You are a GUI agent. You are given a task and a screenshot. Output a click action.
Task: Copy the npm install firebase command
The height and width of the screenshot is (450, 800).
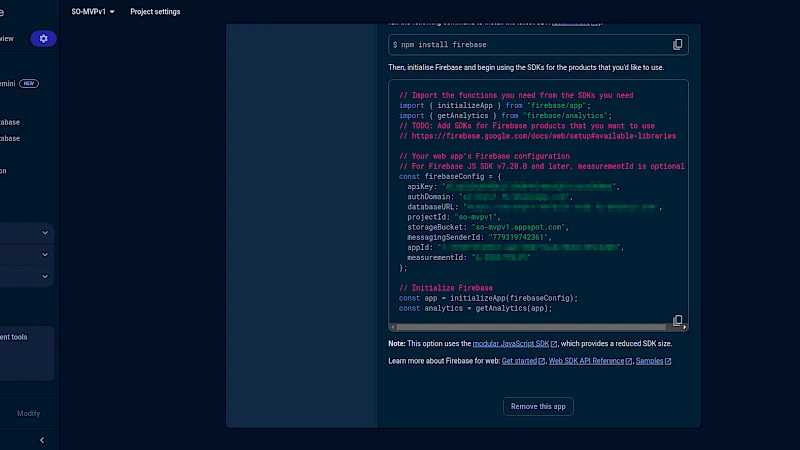[677, 44]
